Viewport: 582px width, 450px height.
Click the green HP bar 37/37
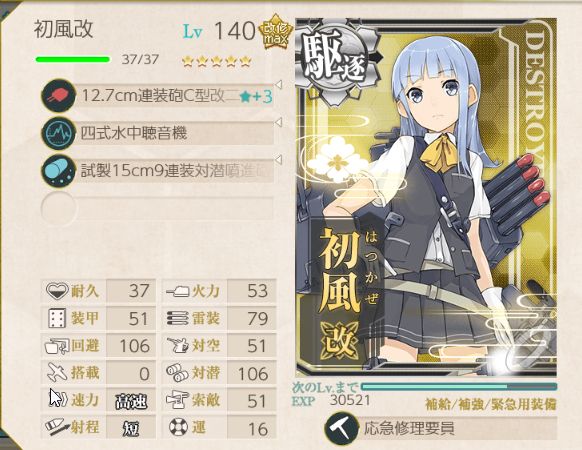tap(73, 59)
